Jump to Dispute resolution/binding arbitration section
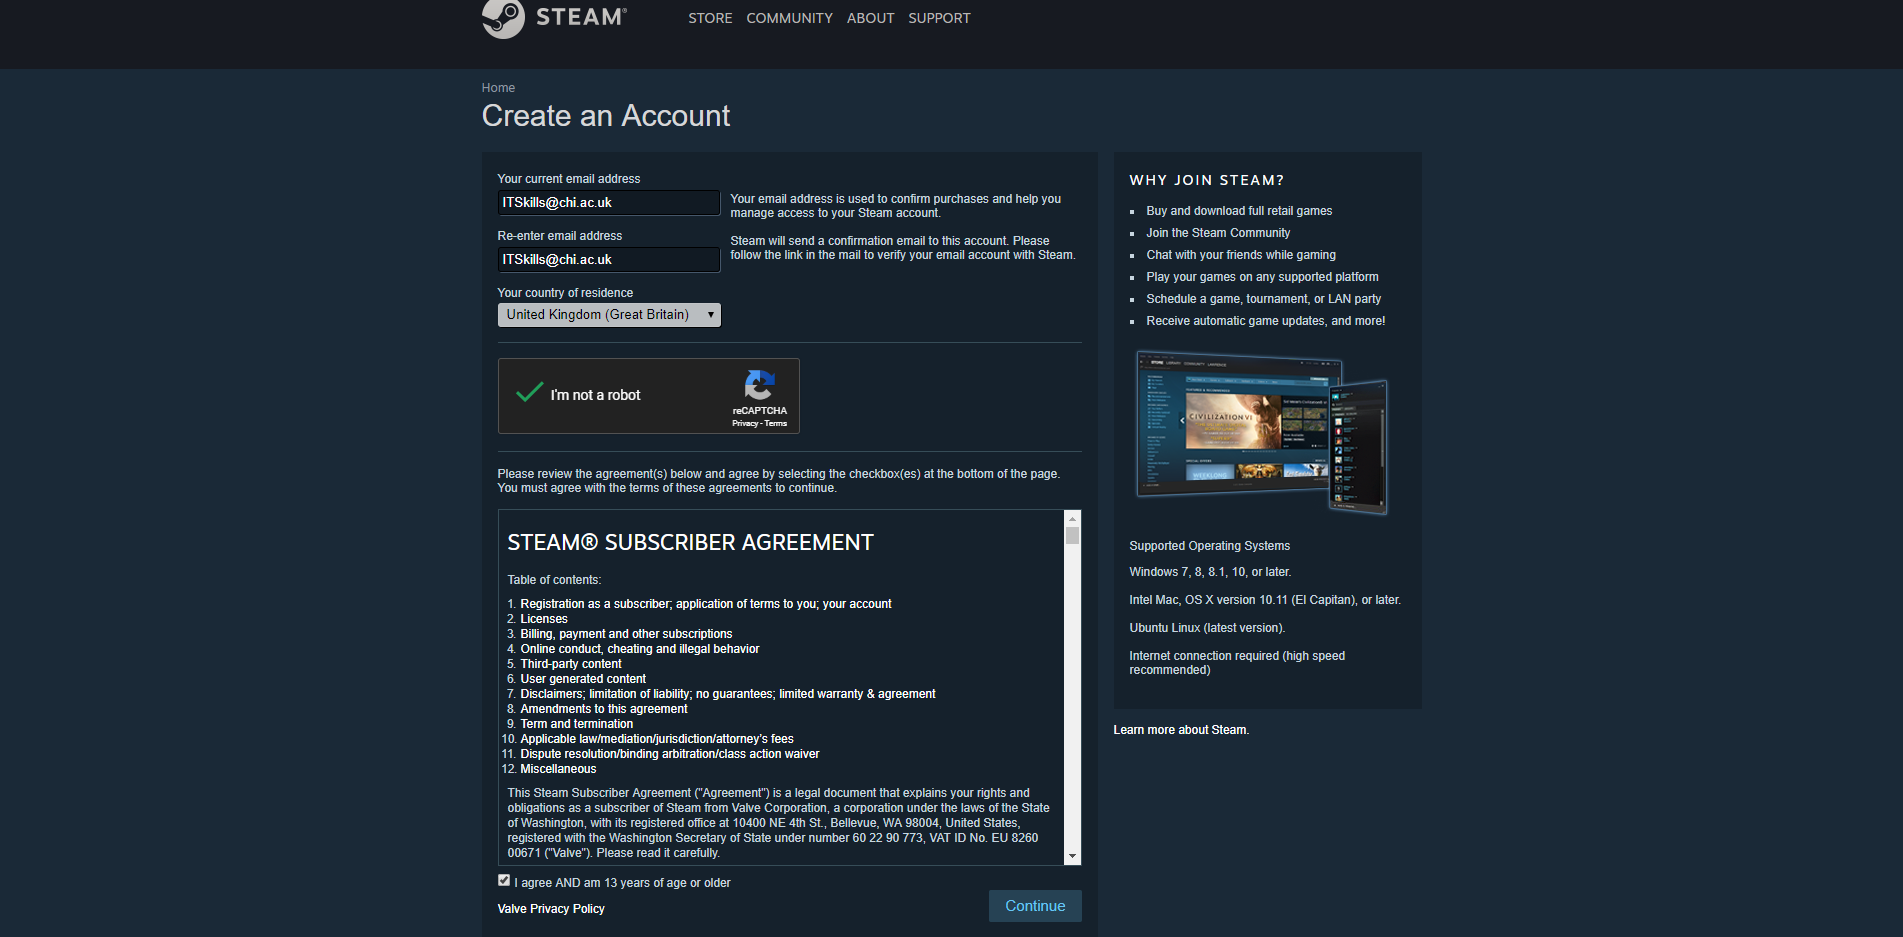The height and width of the screenshot is (937, 1903). tap(670, 754)
